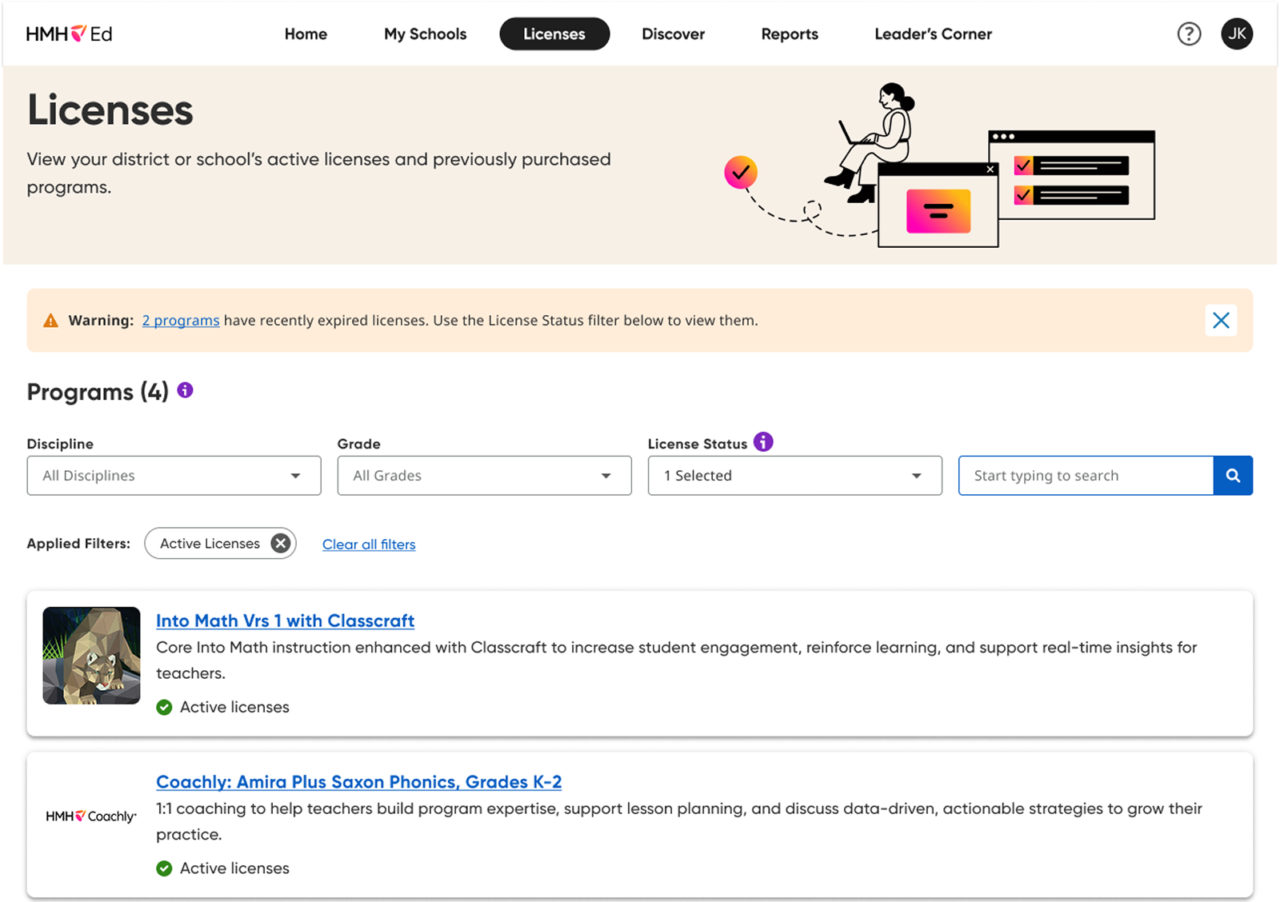Click the orange warning triangle icon

51,321
